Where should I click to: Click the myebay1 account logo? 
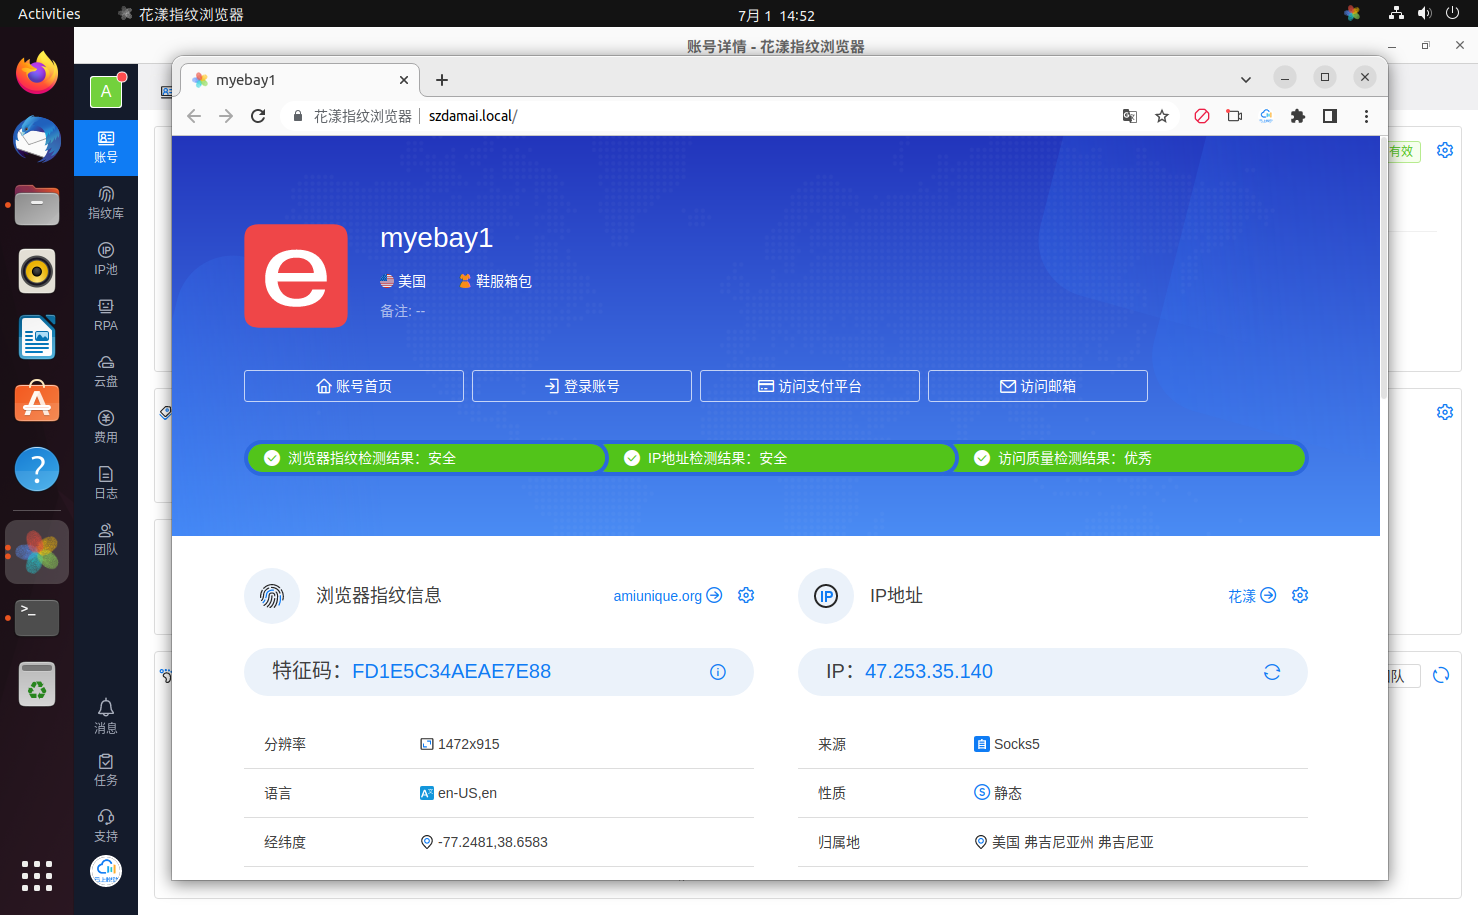tap(296, 276)
